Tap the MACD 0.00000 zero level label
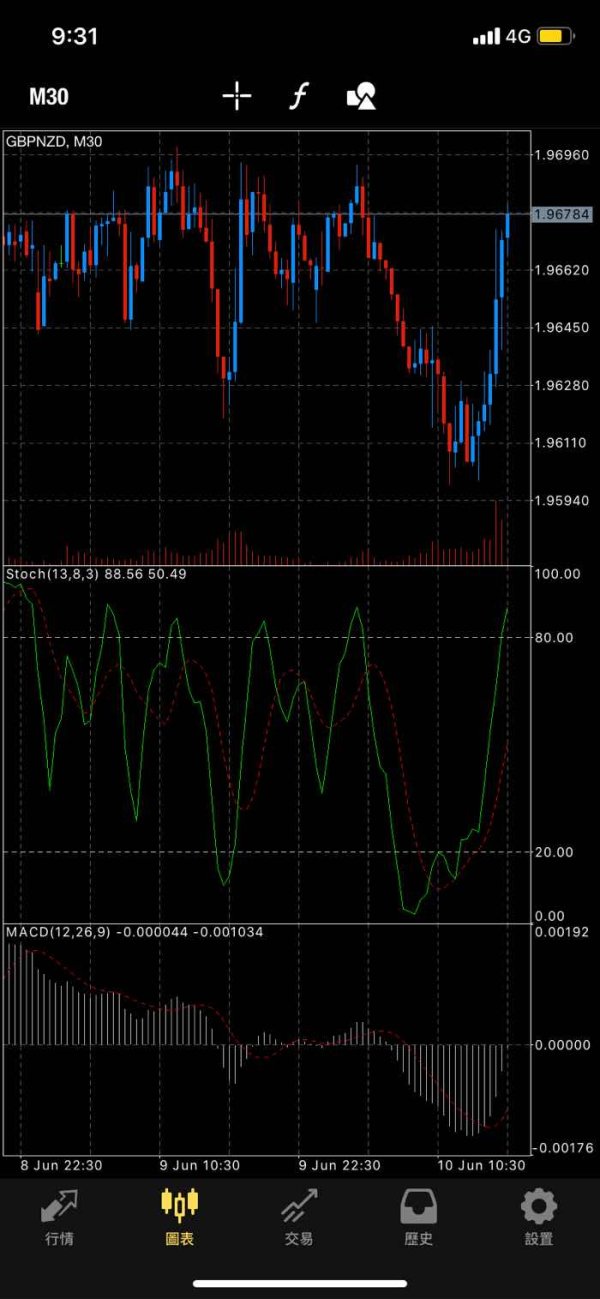 (564, 1044)
